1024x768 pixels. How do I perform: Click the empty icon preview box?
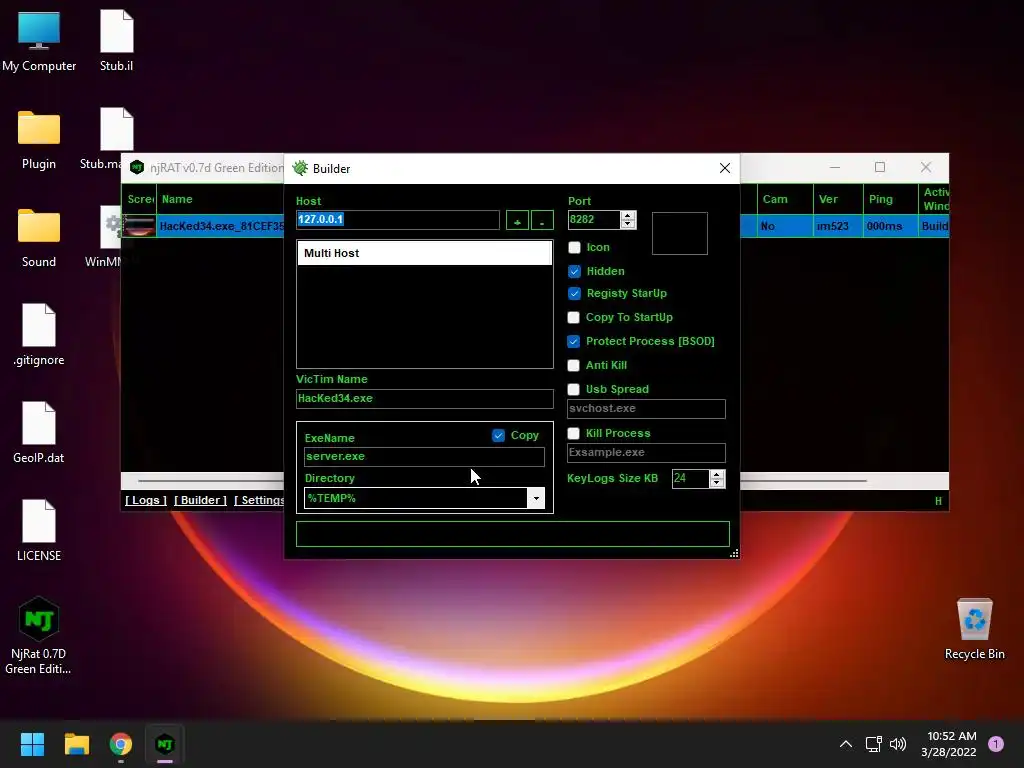point(679,233)
